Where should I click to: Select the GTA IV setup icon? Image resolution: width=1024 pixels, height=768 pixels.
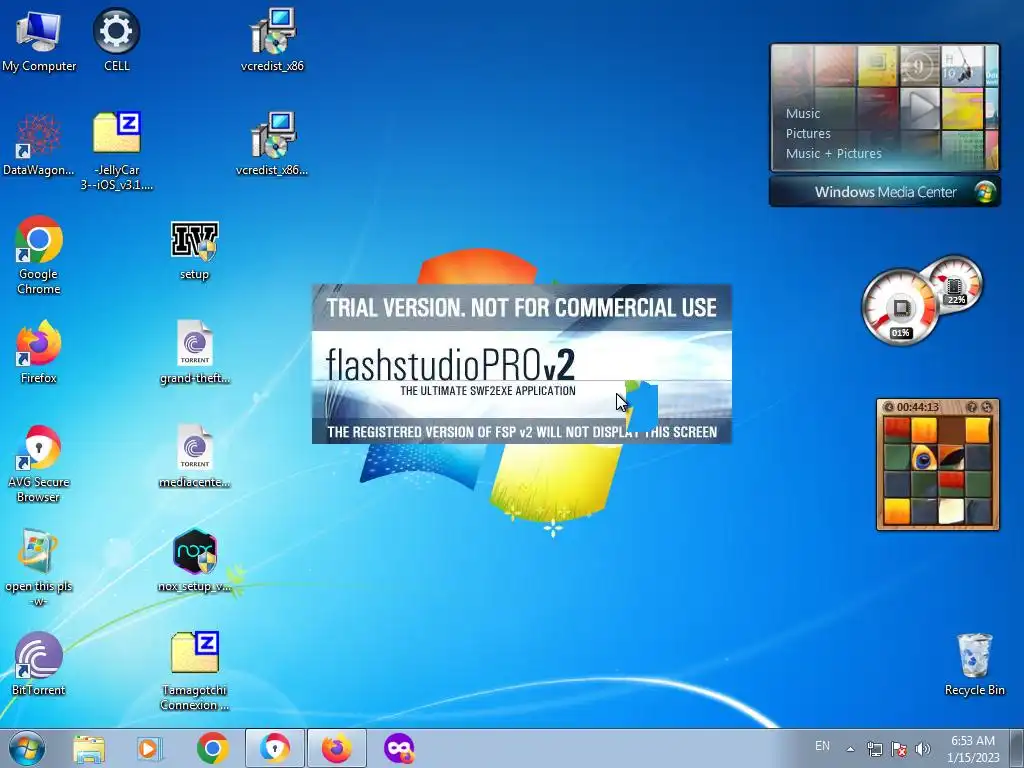click(195, 249)
